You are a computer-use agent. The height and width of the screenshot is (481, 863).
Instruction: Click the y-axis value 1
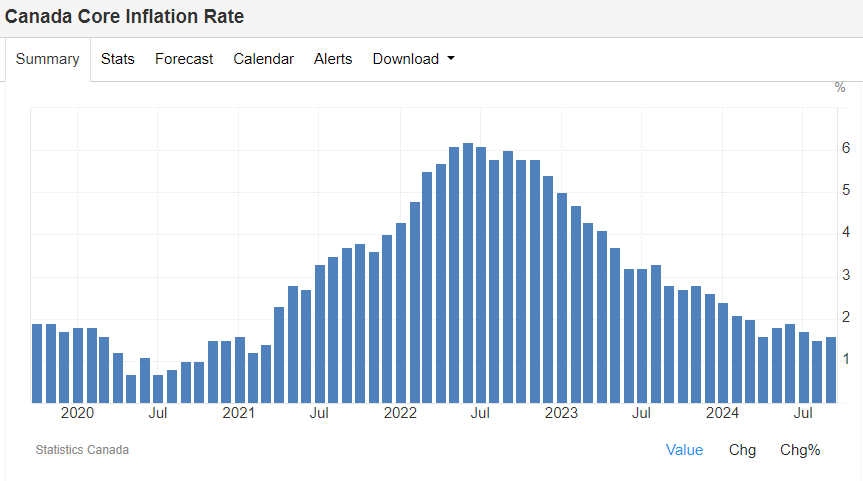coord(846,359)
